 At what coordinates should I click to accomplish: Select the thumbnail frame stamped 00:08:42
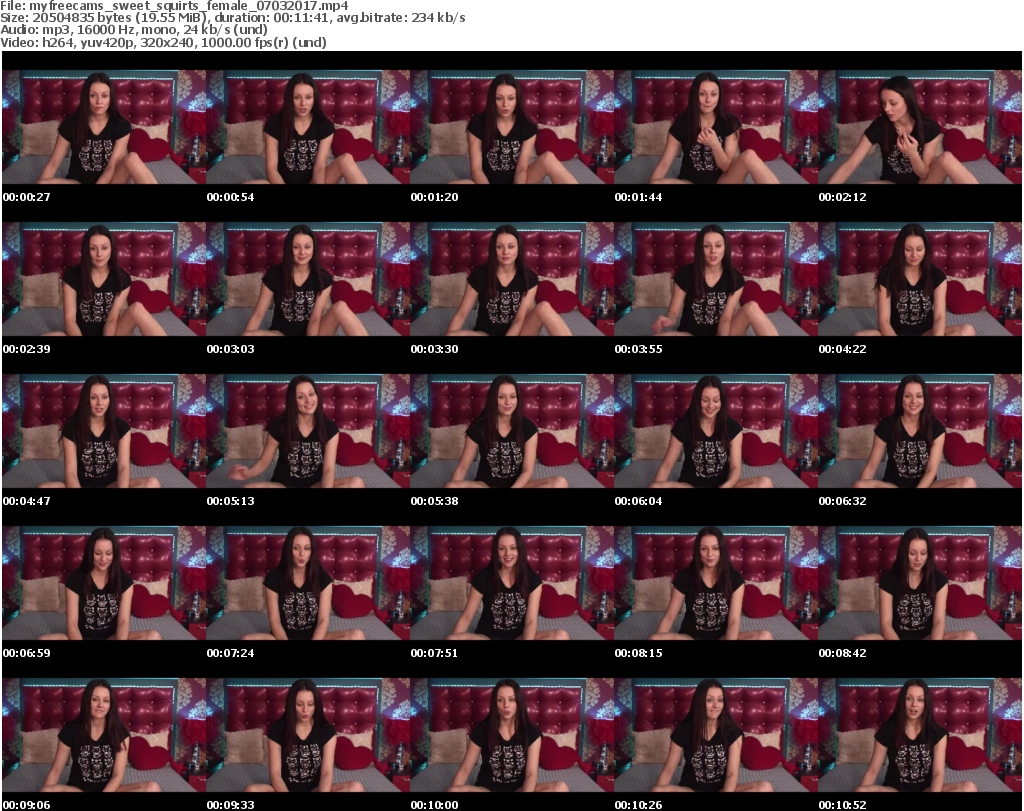tap(920, 583)
